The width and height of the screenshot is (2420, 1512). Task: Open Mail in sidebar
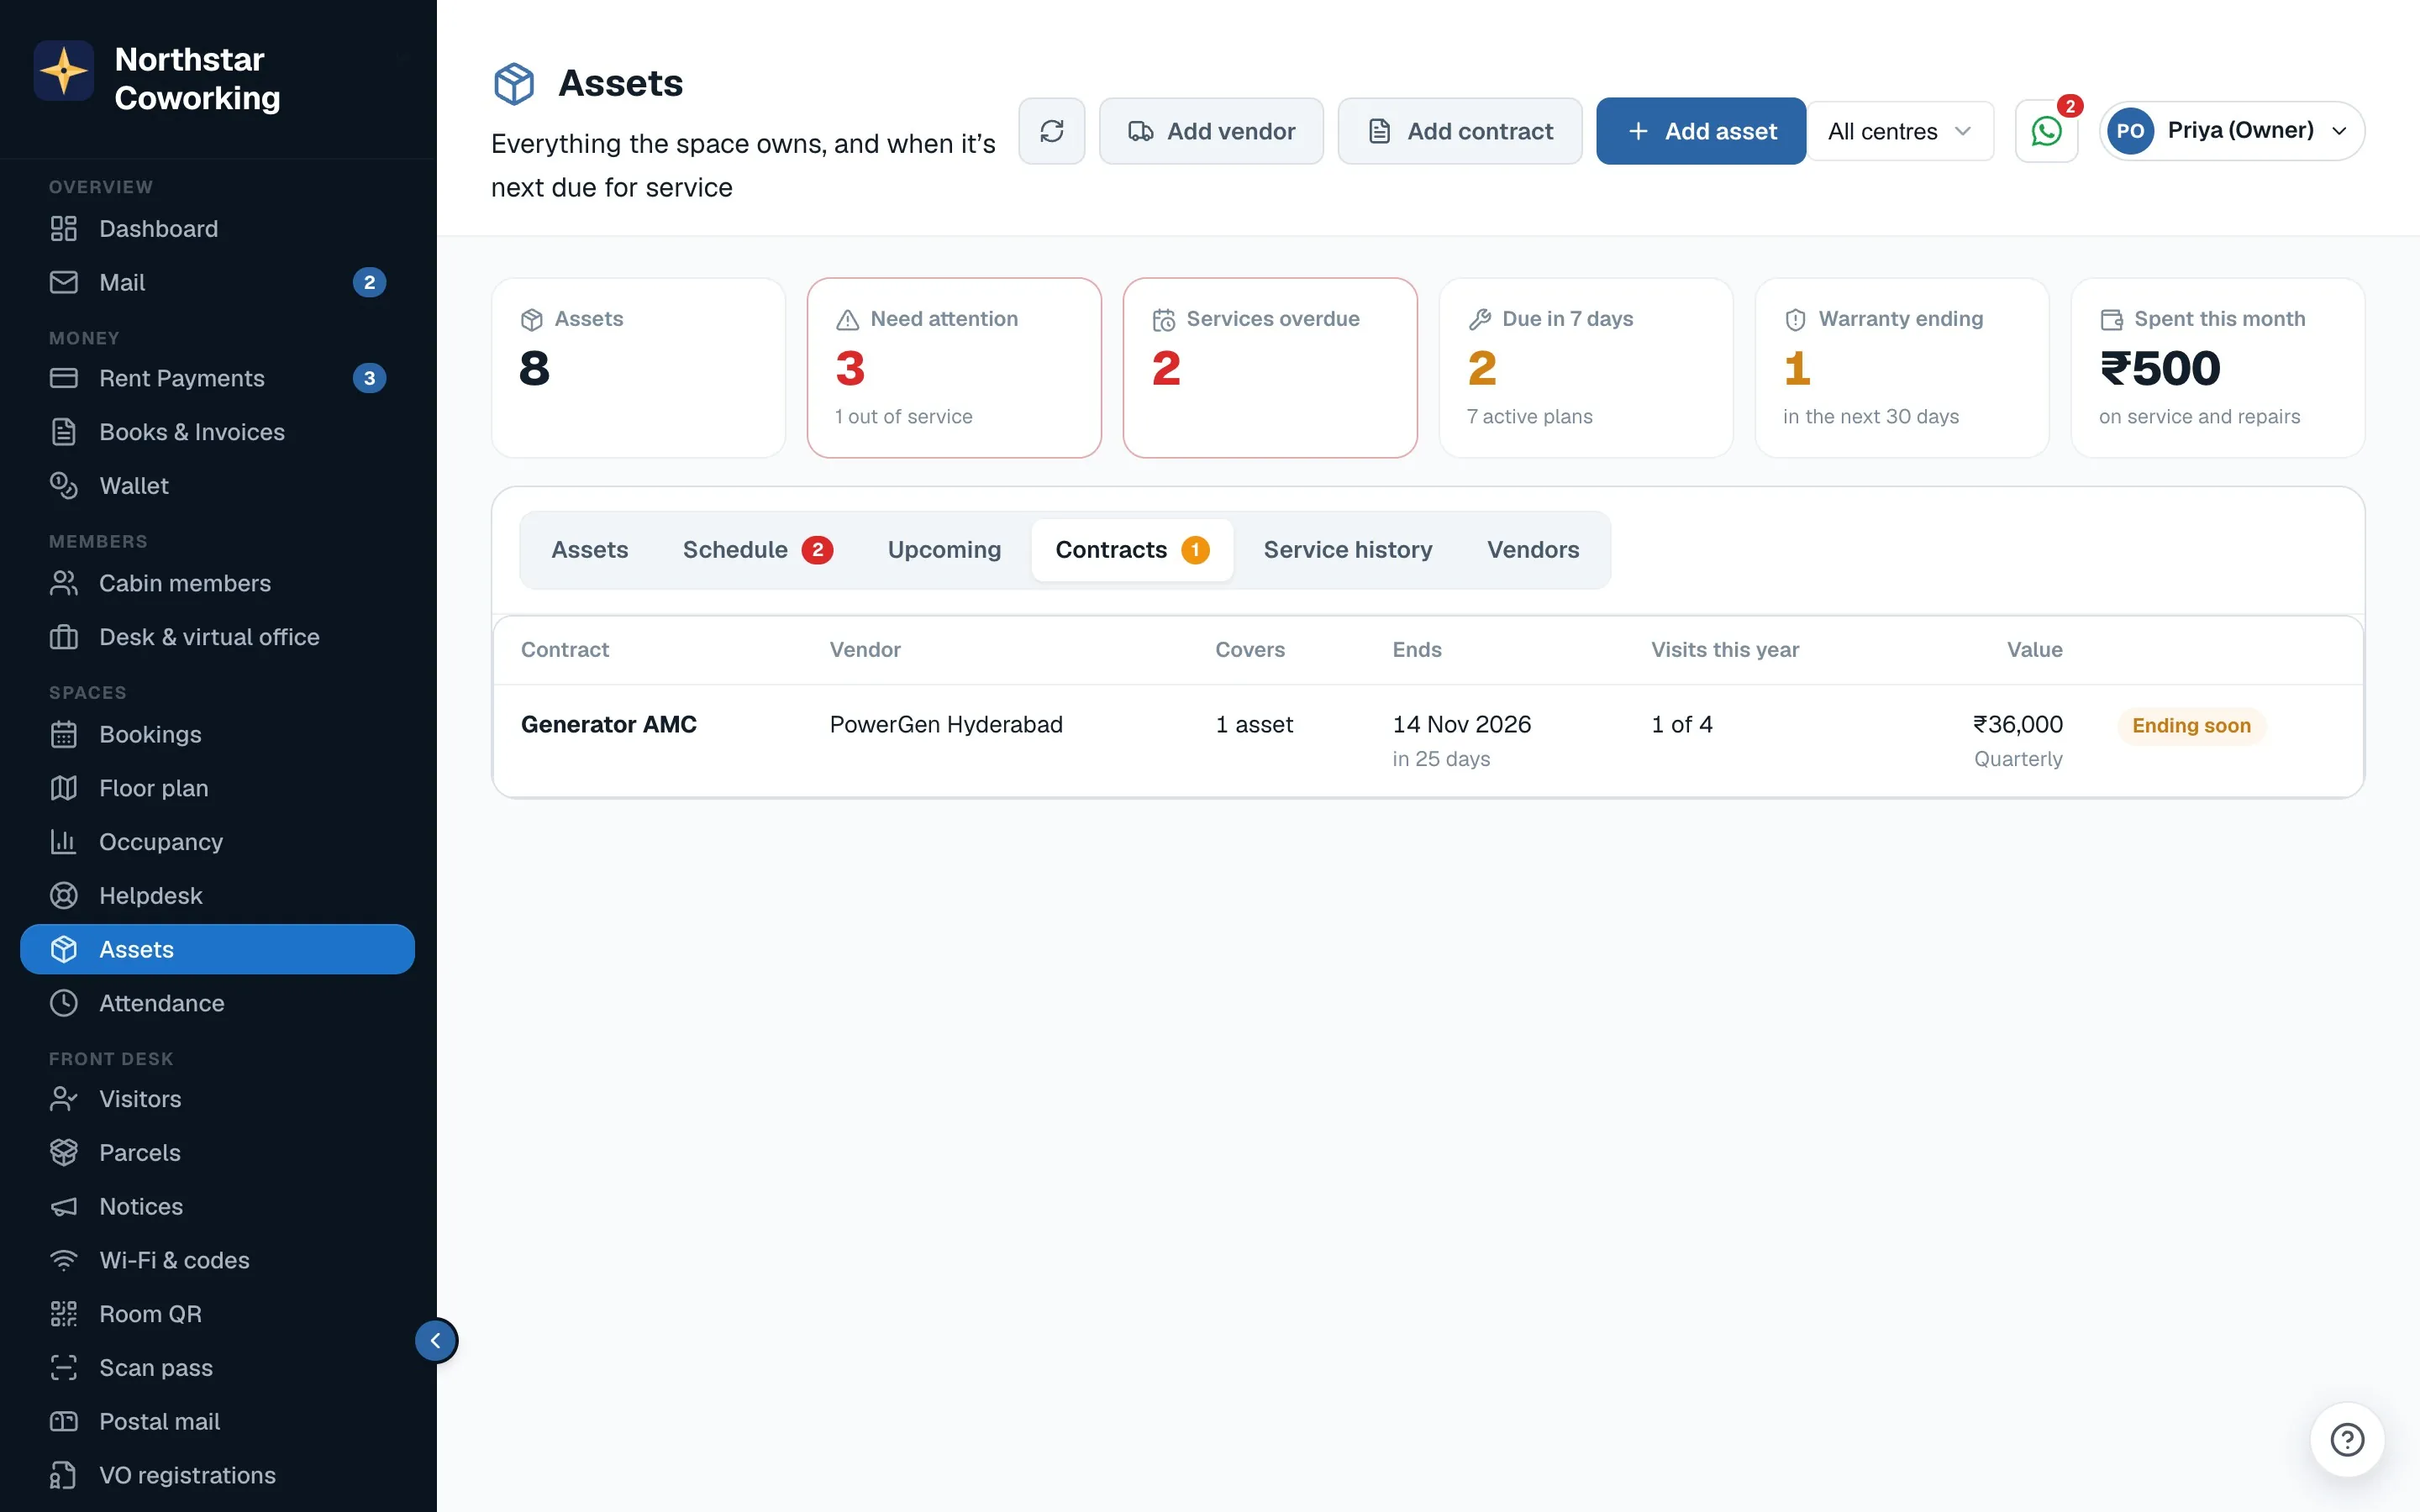(218, 283)
